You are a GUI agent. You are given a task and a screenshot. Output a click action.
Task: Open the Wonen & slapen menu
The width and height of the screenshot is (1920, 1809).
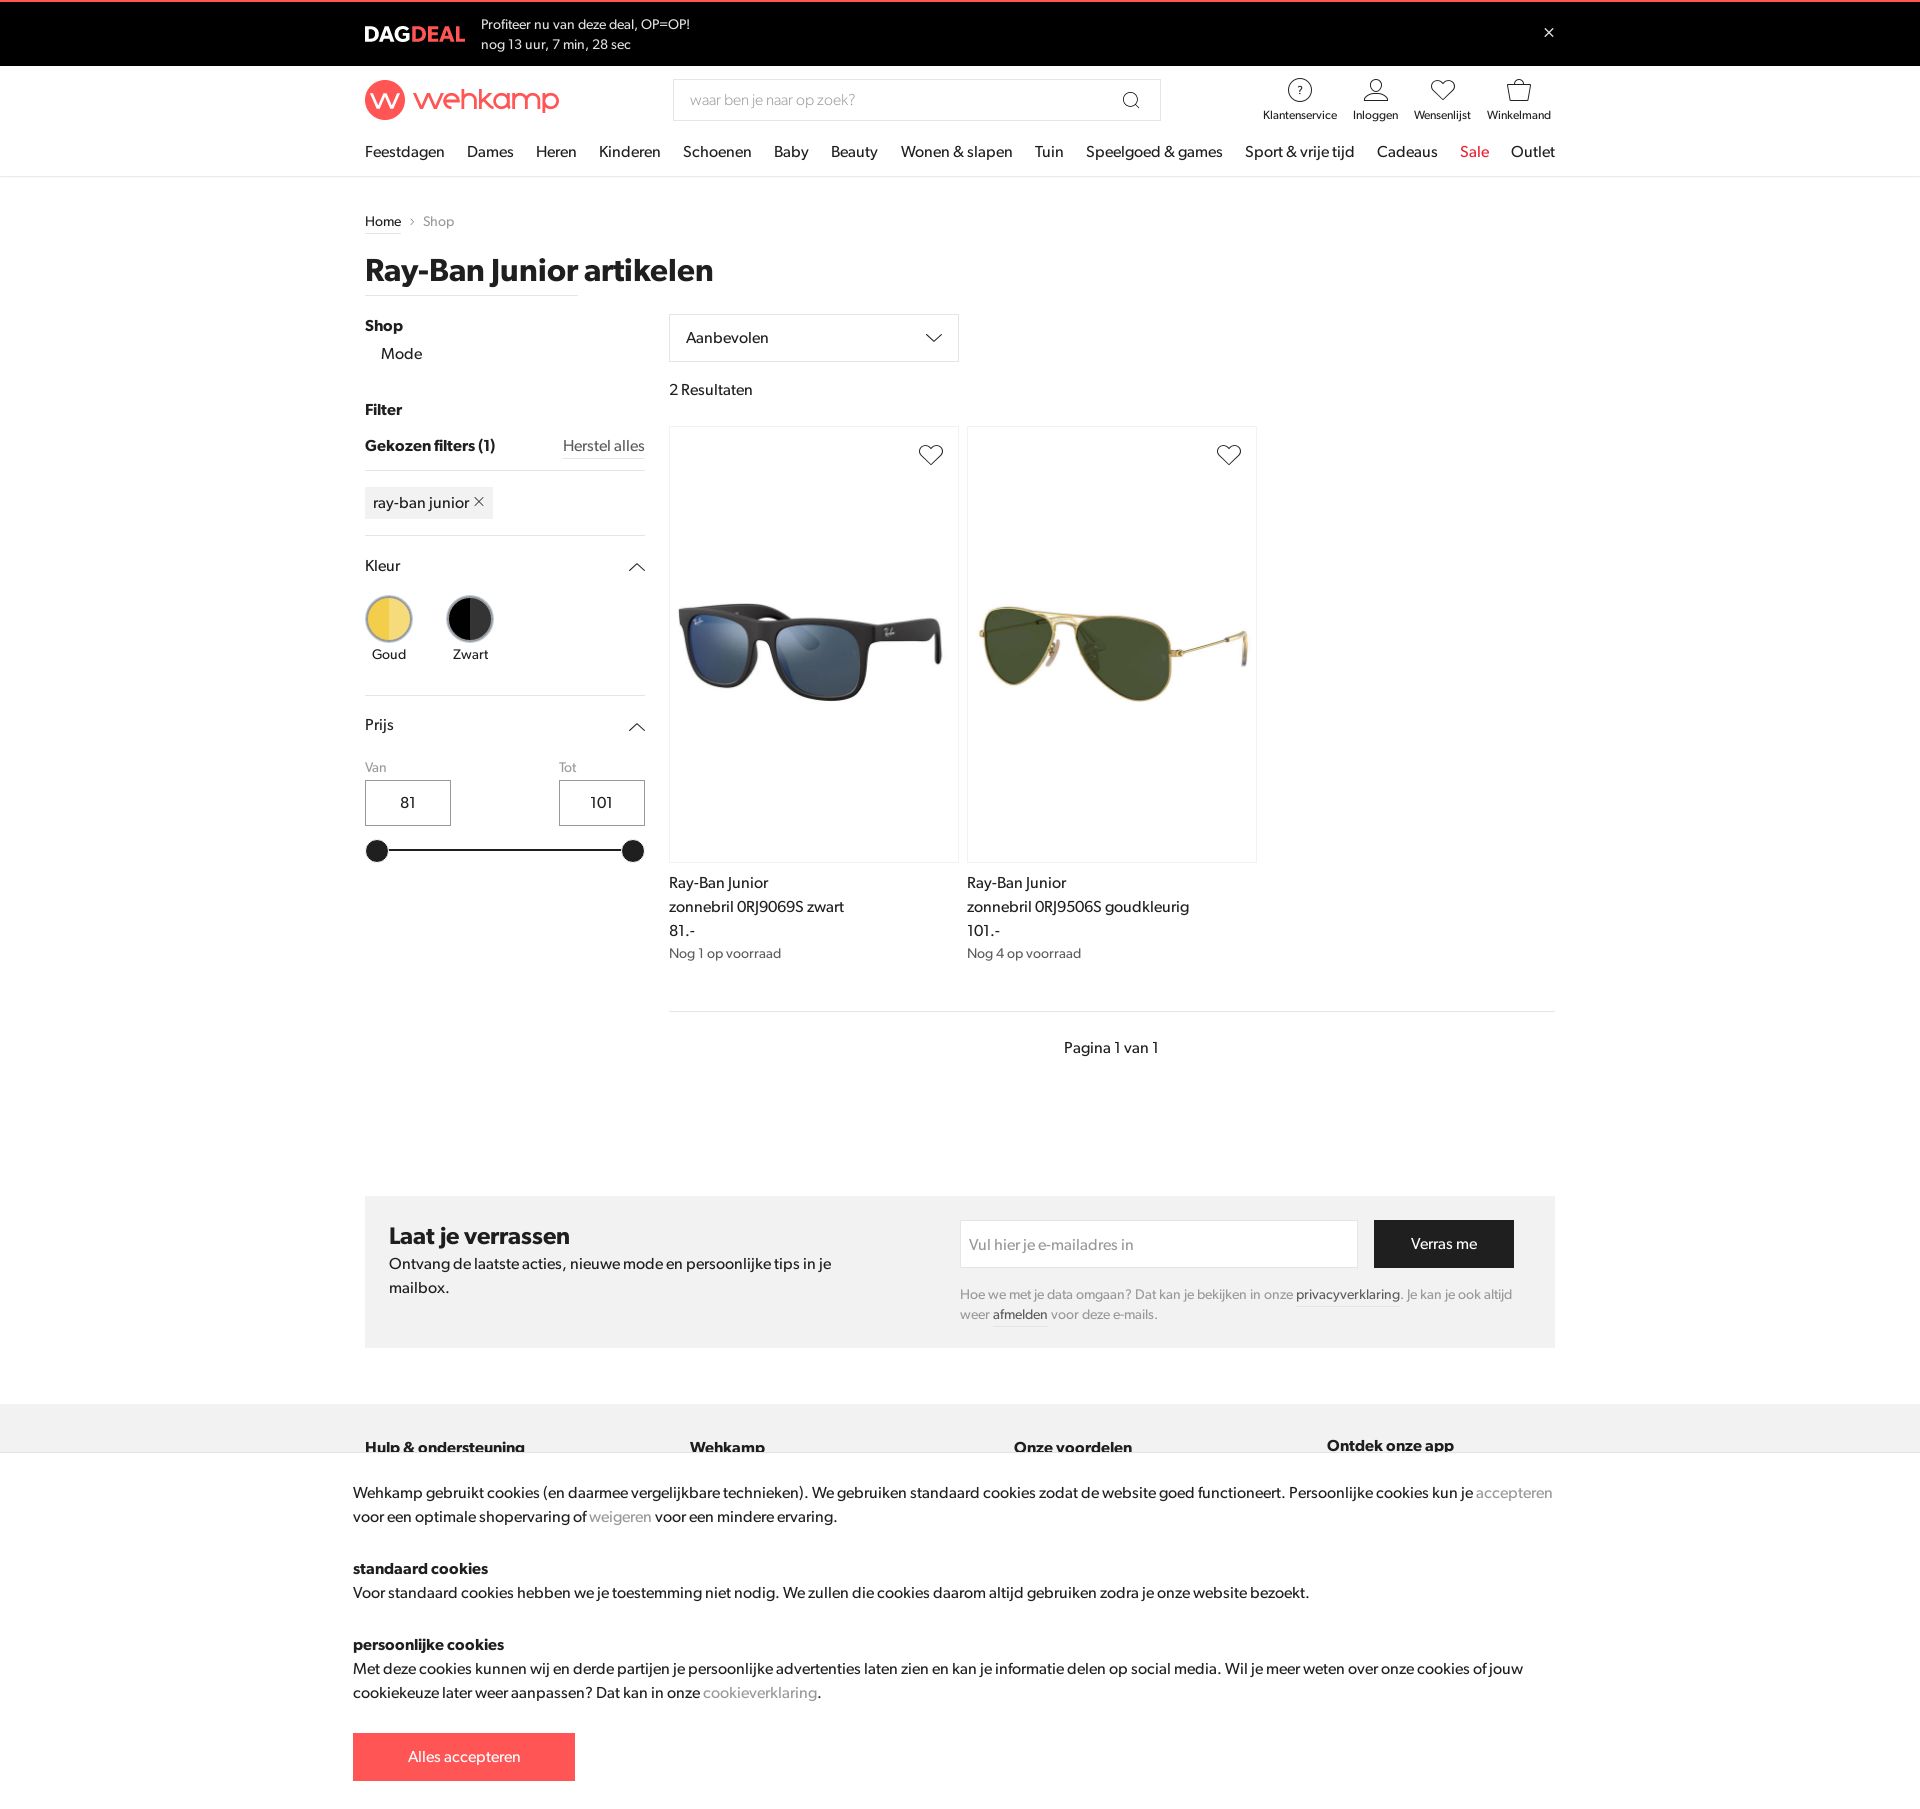click(957, 152)
